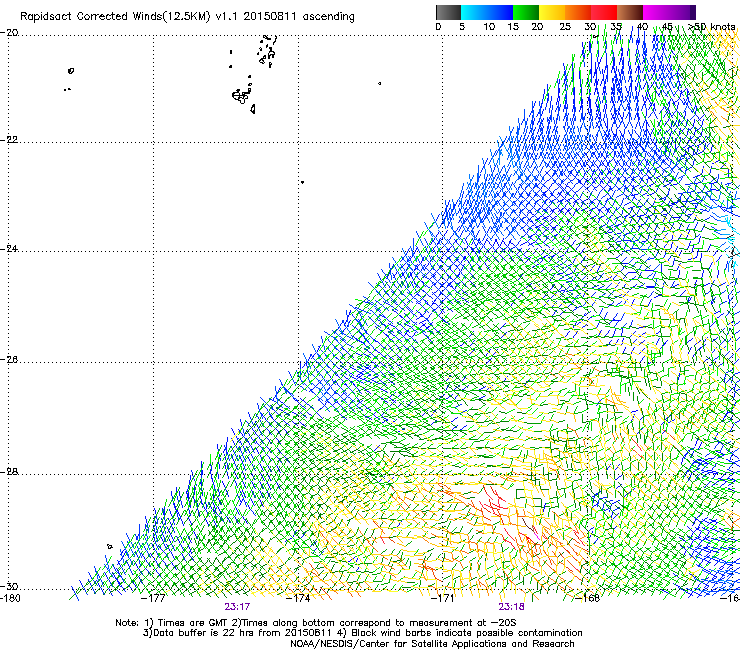The height and width of the screenshot is (650, 740).
Task: Click the -30 latitude axis label
Action: click(9, 586)
